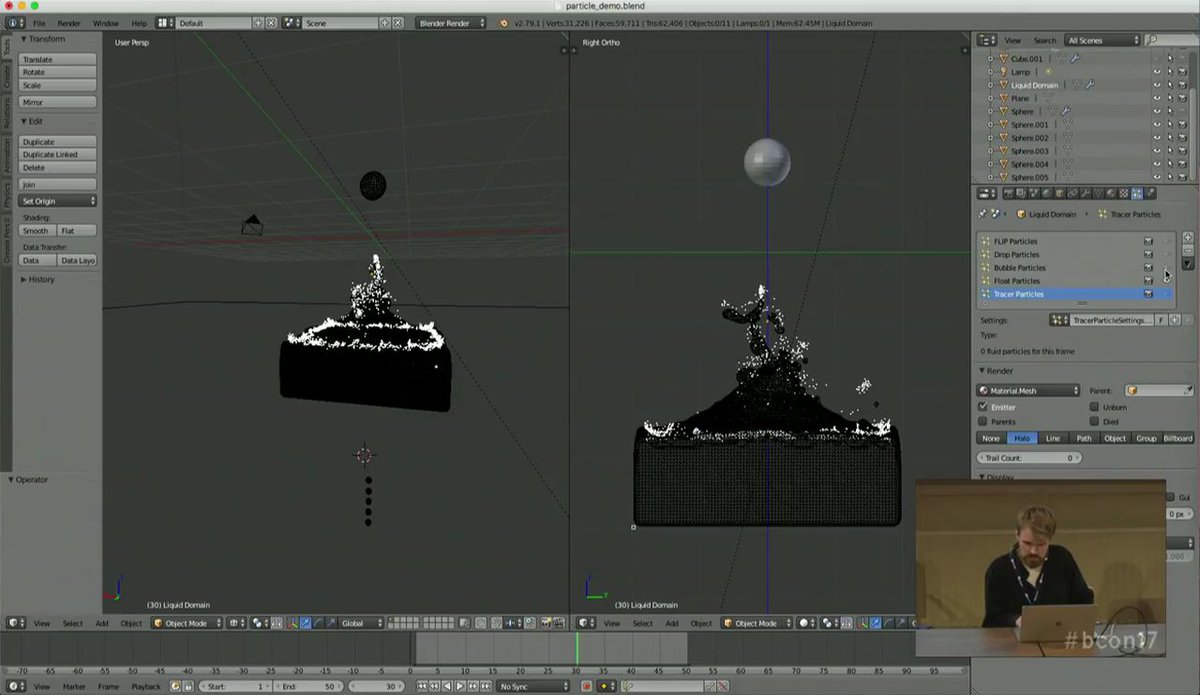
Task: Uncheck the Emitter render option
Action: [982, 407]
